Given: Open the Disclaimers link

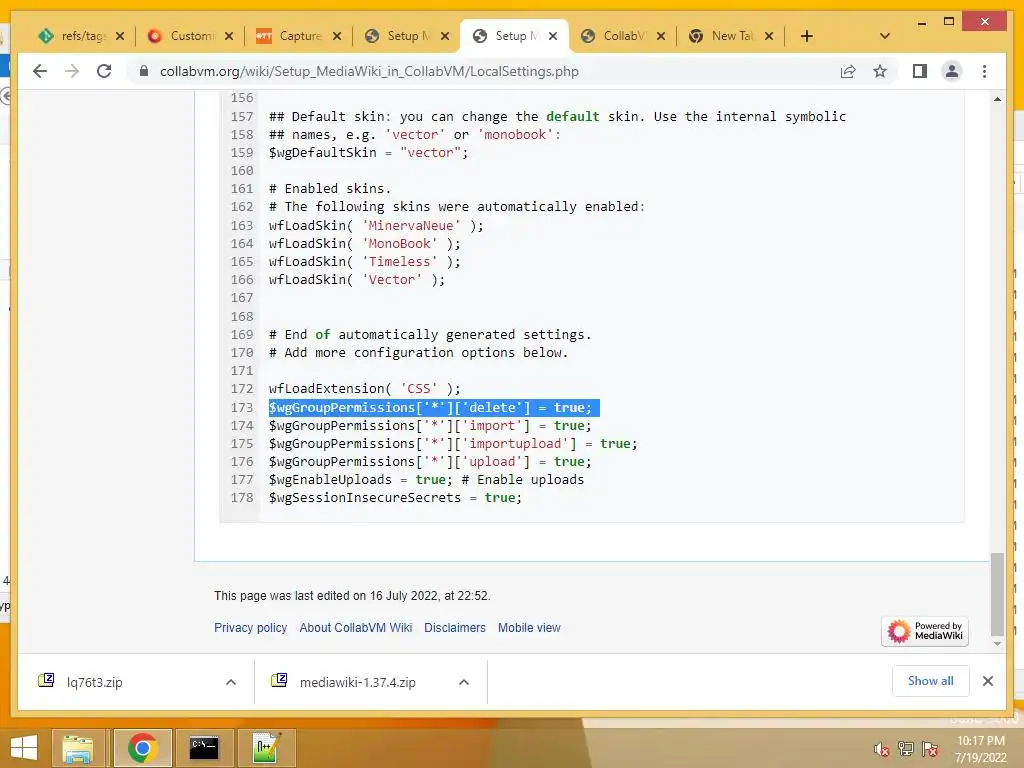Looking at the screenshot, I should 455,628.
